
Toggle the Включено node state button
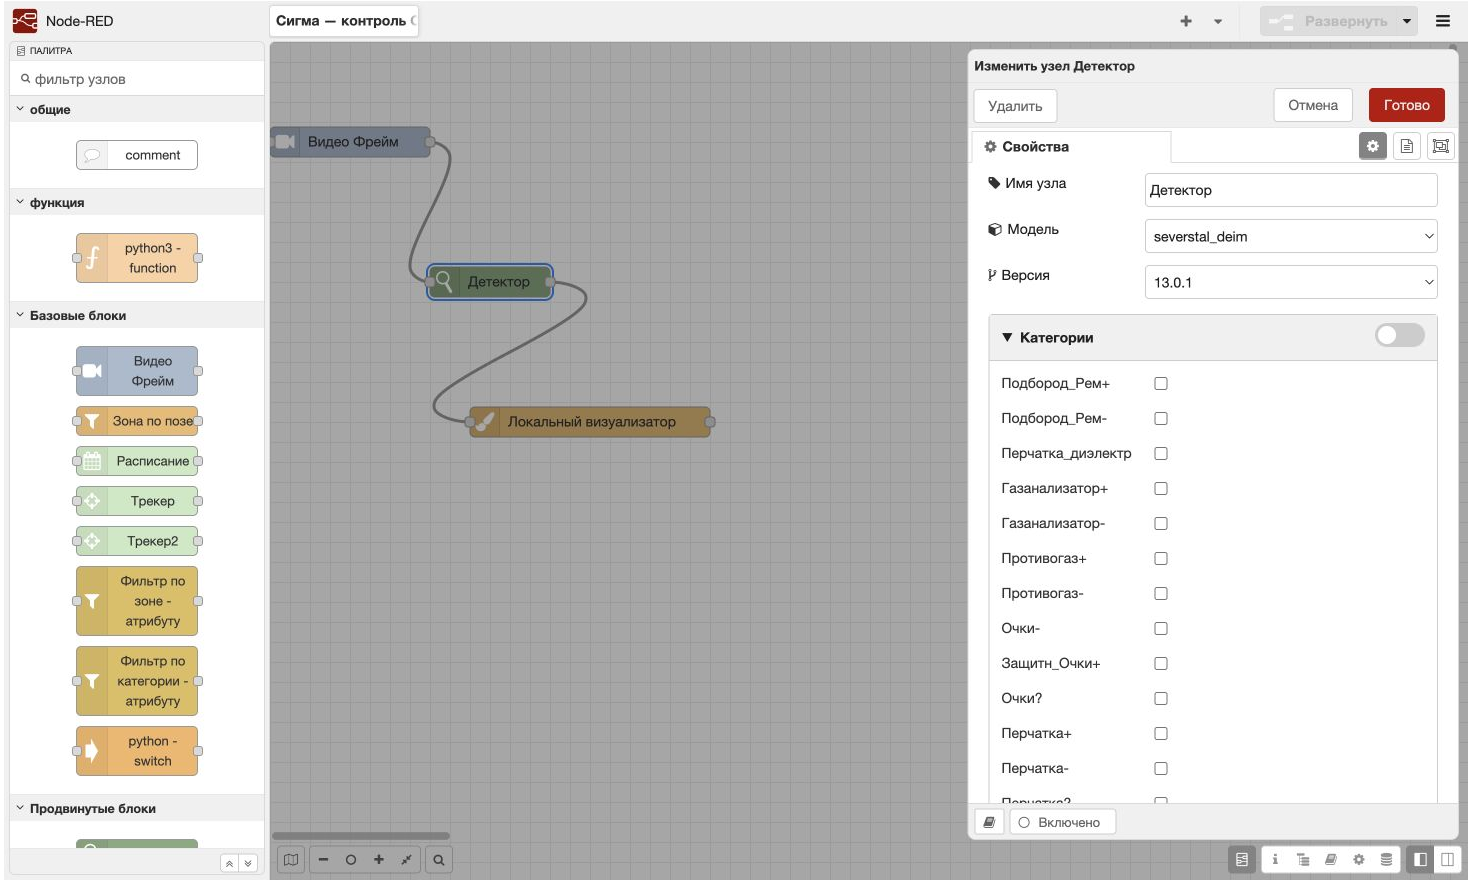click(1062, 822)
